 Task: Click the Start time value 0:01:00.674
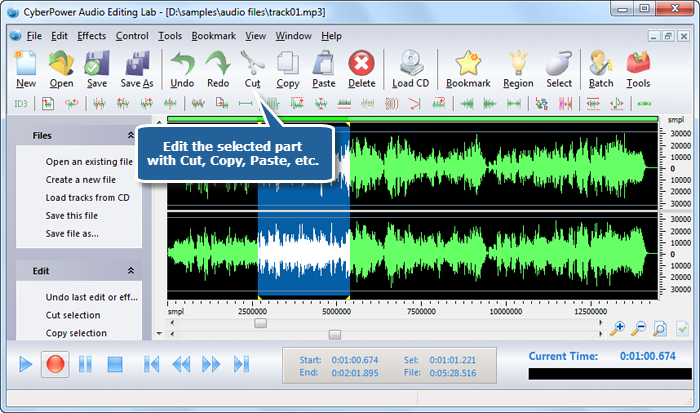[354, 360]
